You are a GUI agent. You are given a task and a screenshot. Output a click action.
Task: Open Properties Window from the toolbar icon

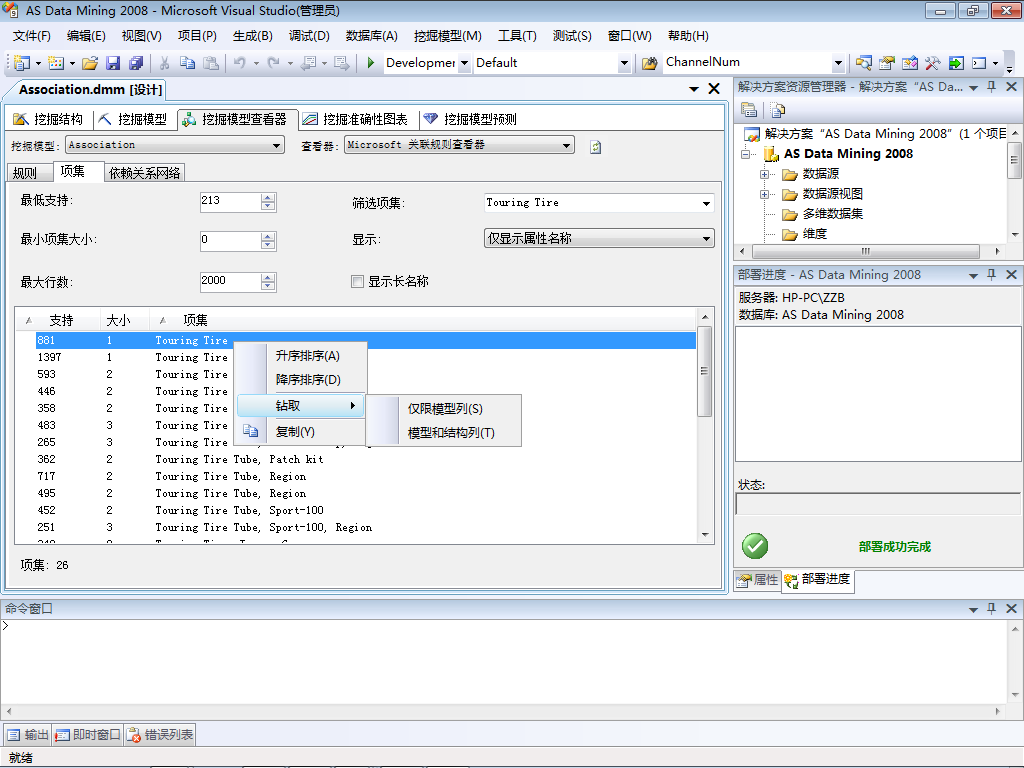(x=886, y=63)
